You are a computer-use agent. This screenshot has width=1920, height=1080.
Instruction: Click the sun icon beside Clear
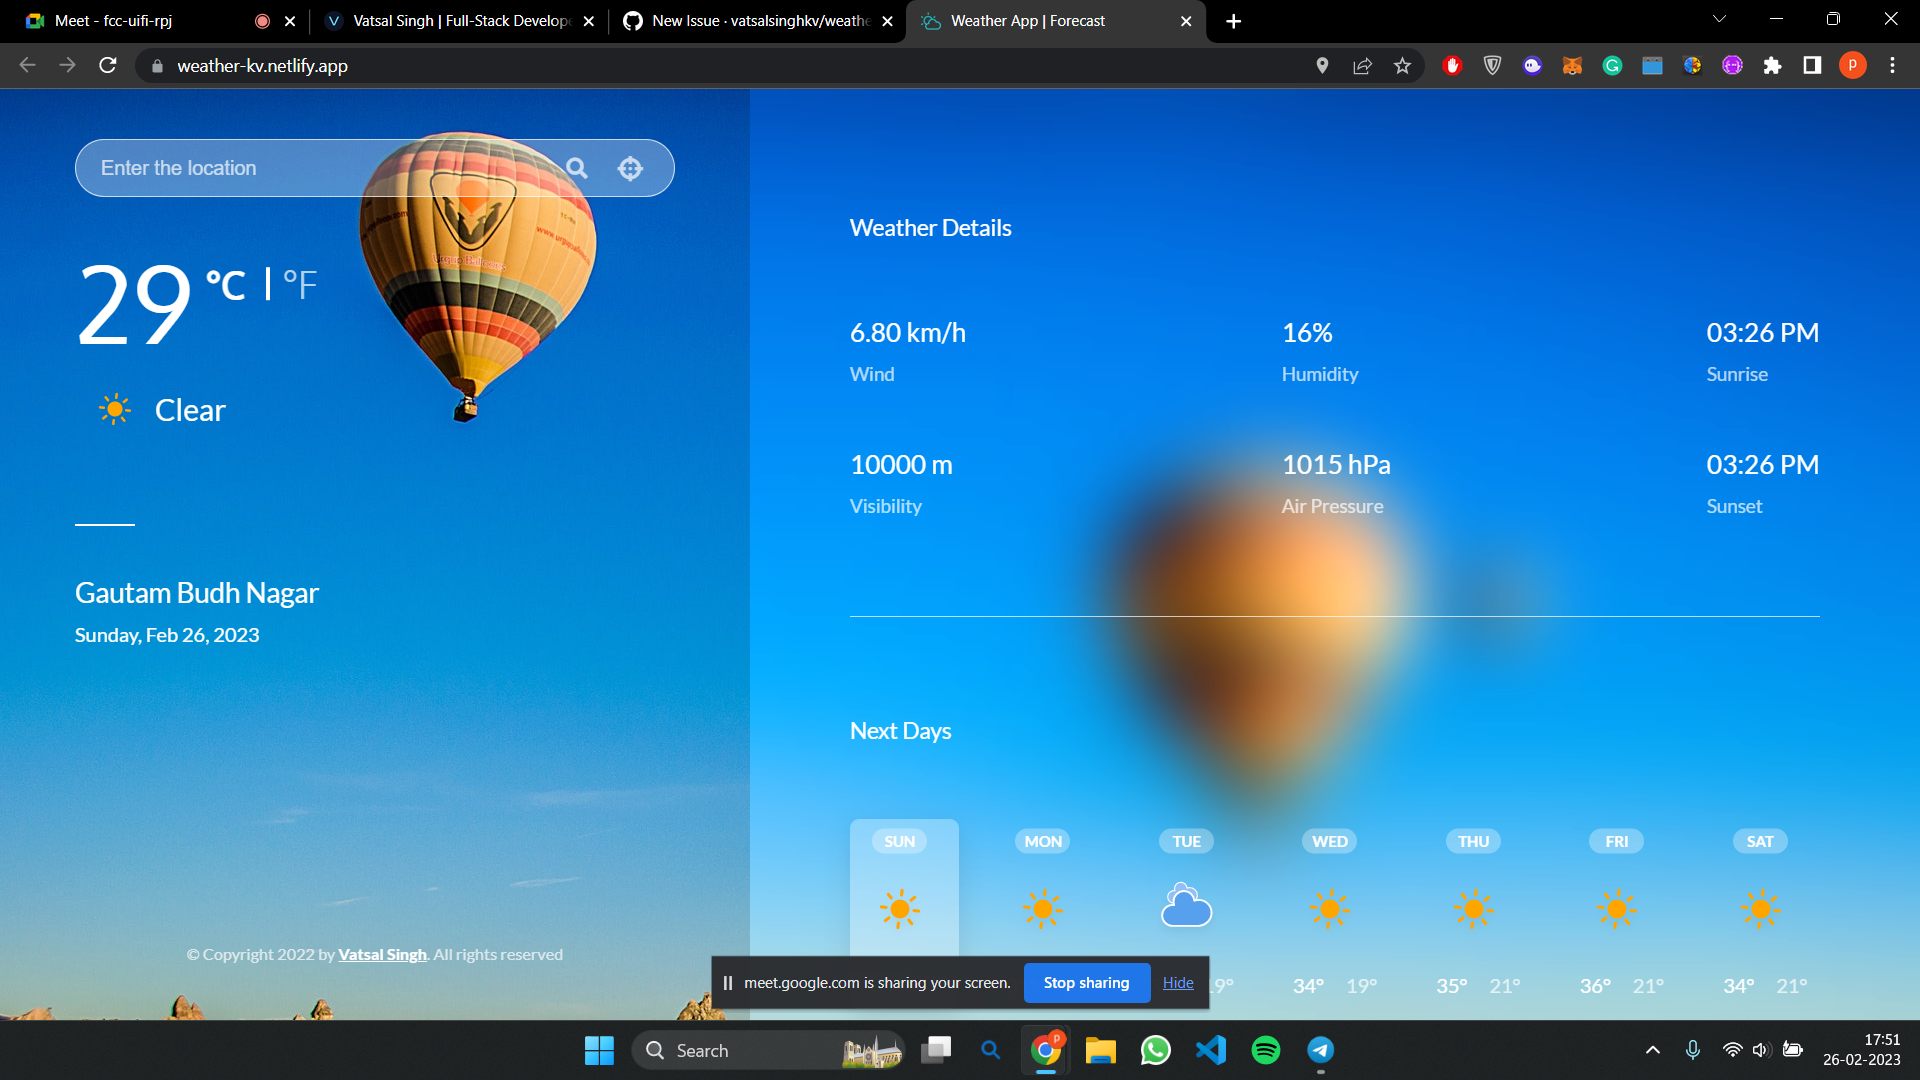click(x=115, y=409)
